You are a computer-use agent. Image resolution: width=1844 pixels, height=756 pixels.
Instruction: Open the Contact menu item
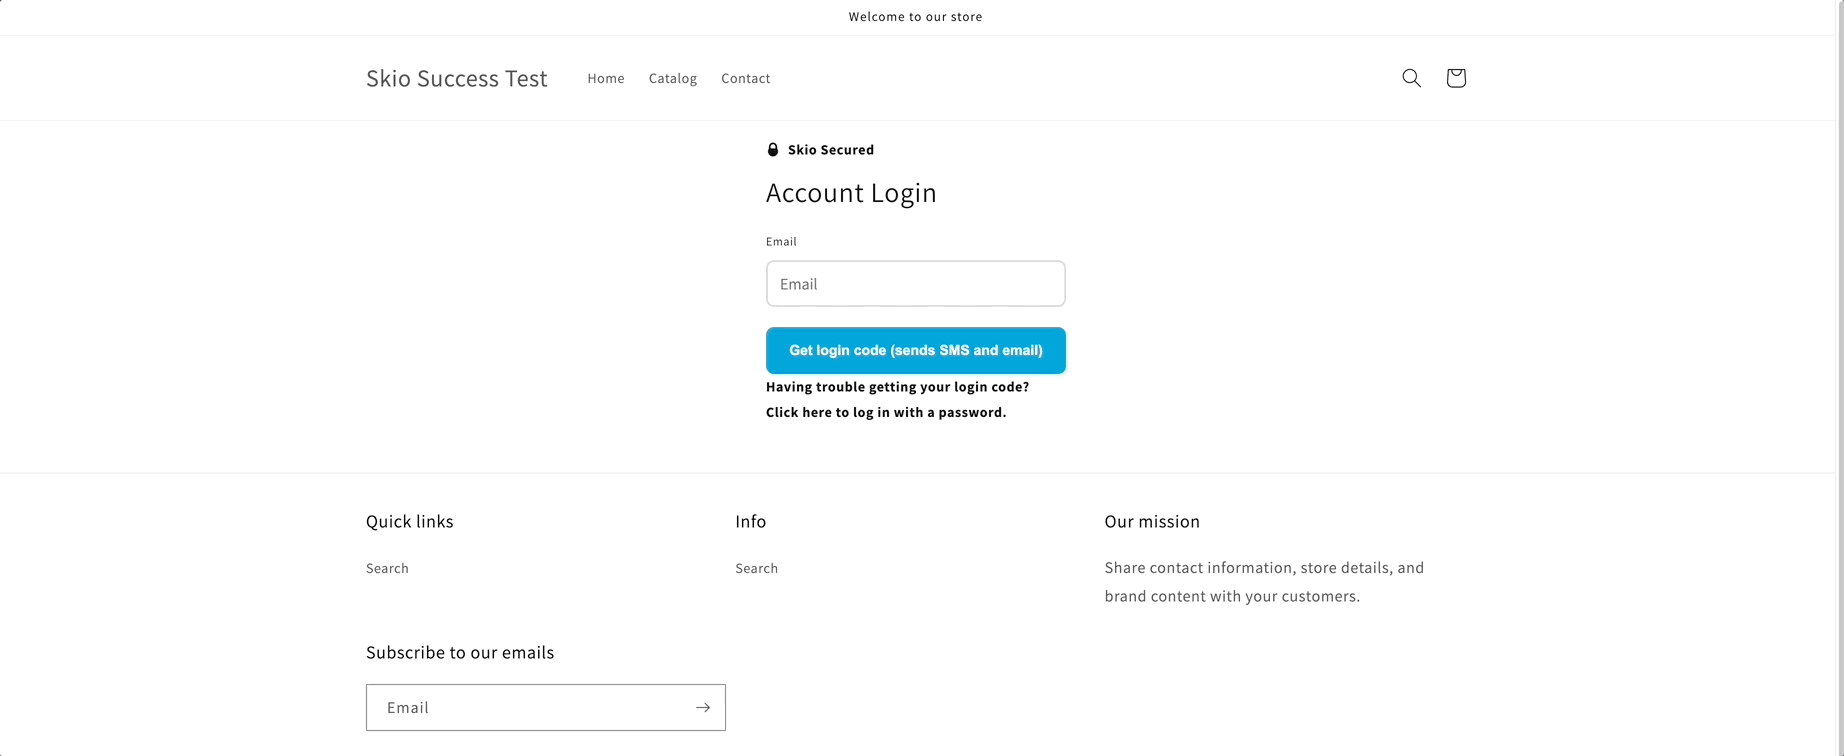pyautogui.click(x=746, y=78)
